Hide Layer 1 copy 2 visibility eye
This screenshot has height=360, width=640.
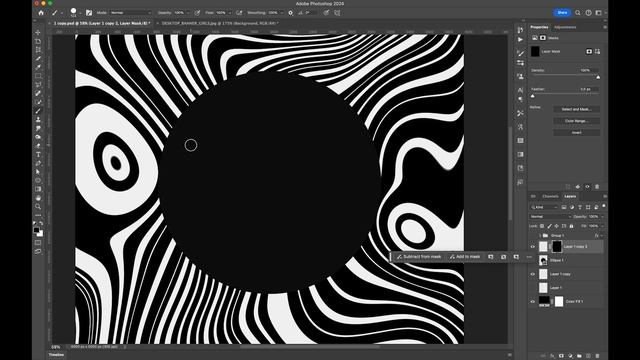coord(533,247)
